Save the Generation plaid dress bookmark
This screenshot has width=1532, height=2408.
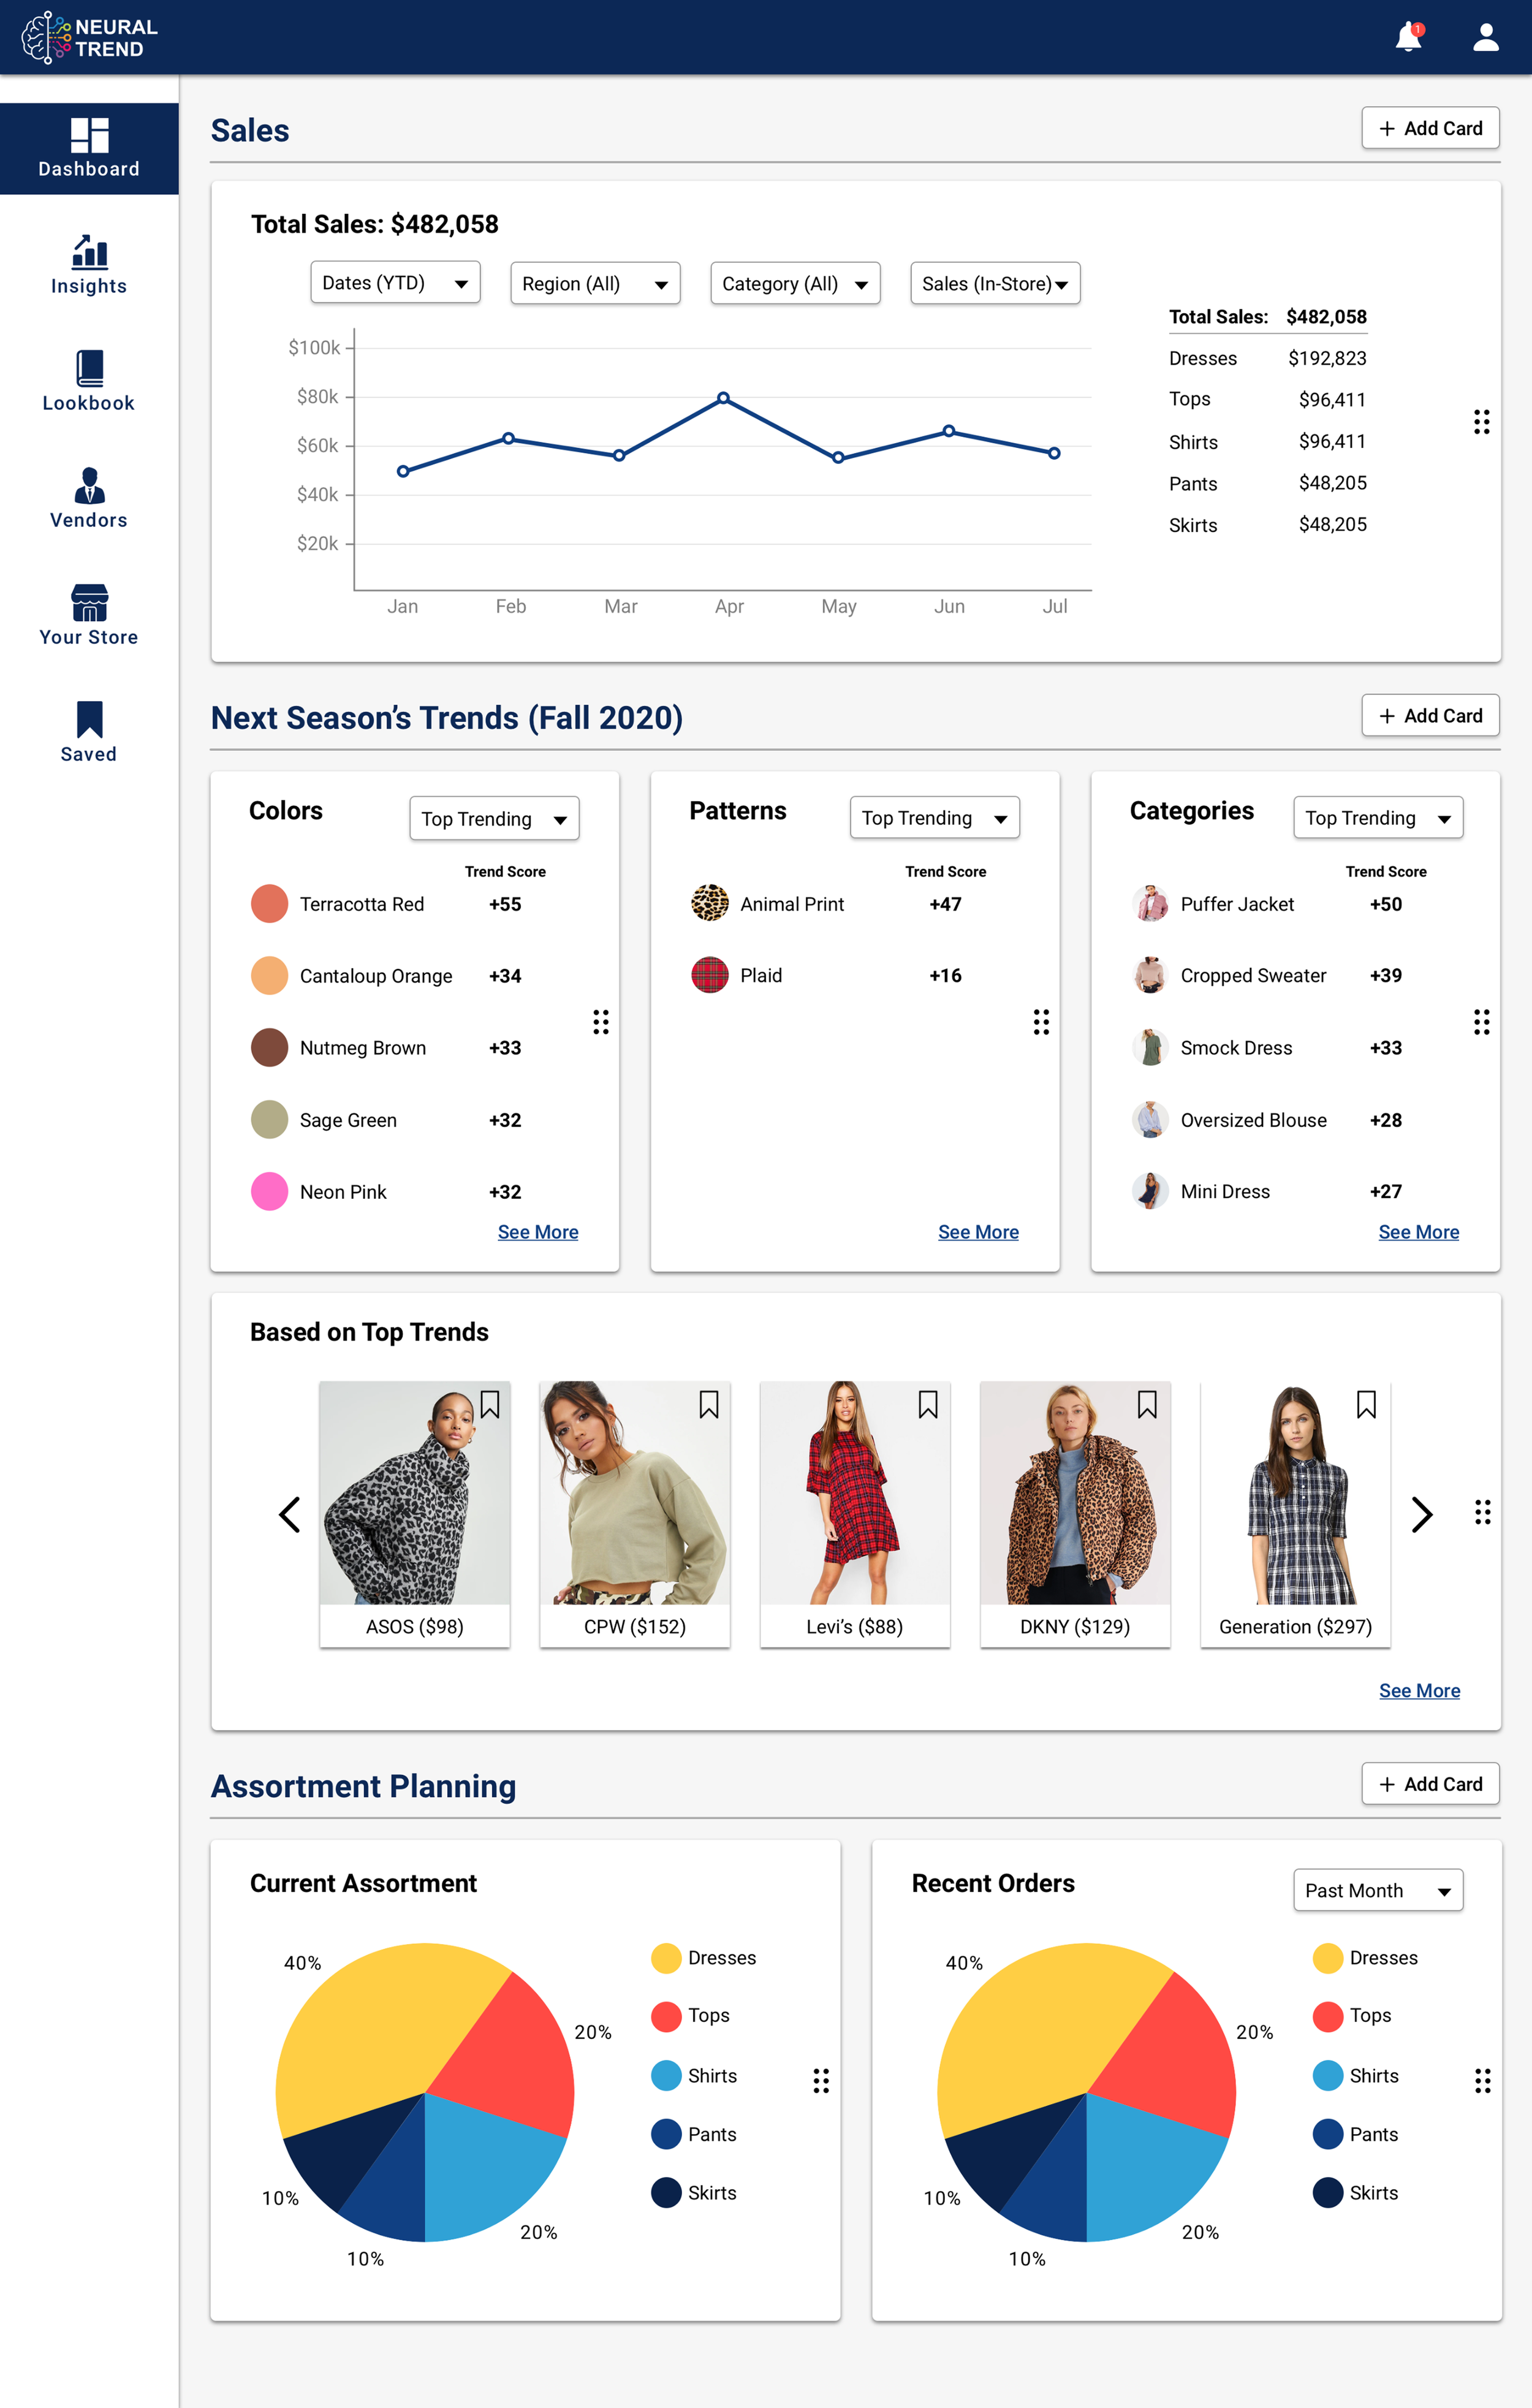point(1366,1405)
